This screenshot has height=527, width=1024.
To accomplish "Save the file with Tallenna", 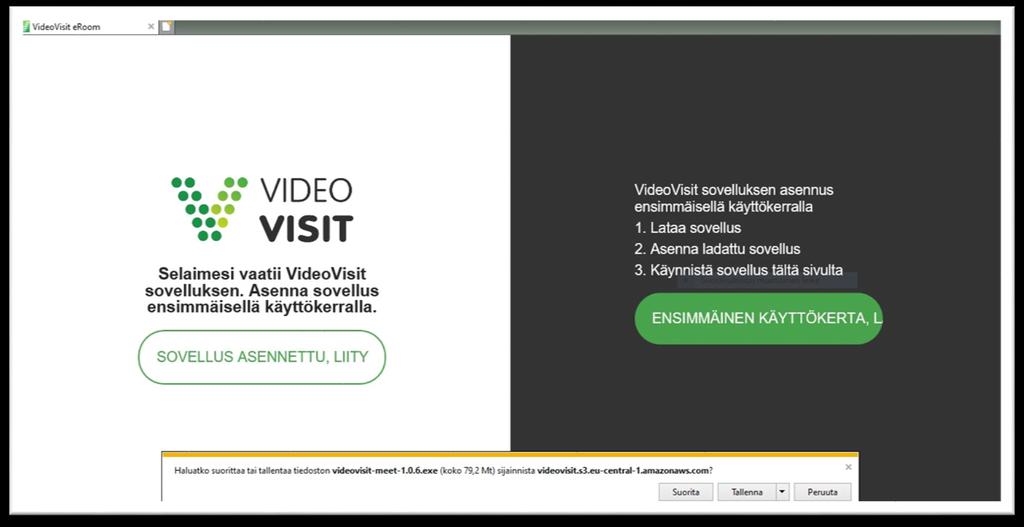I will [746, 492].
